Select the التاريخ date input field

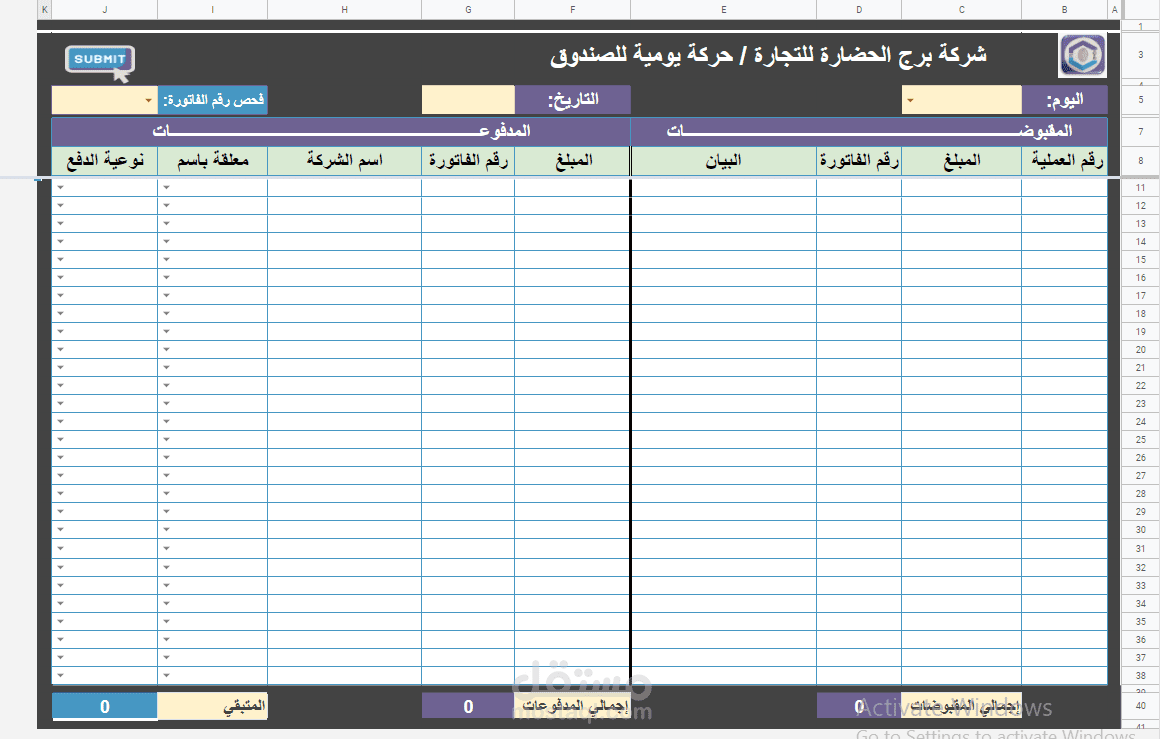coord(468,100)
